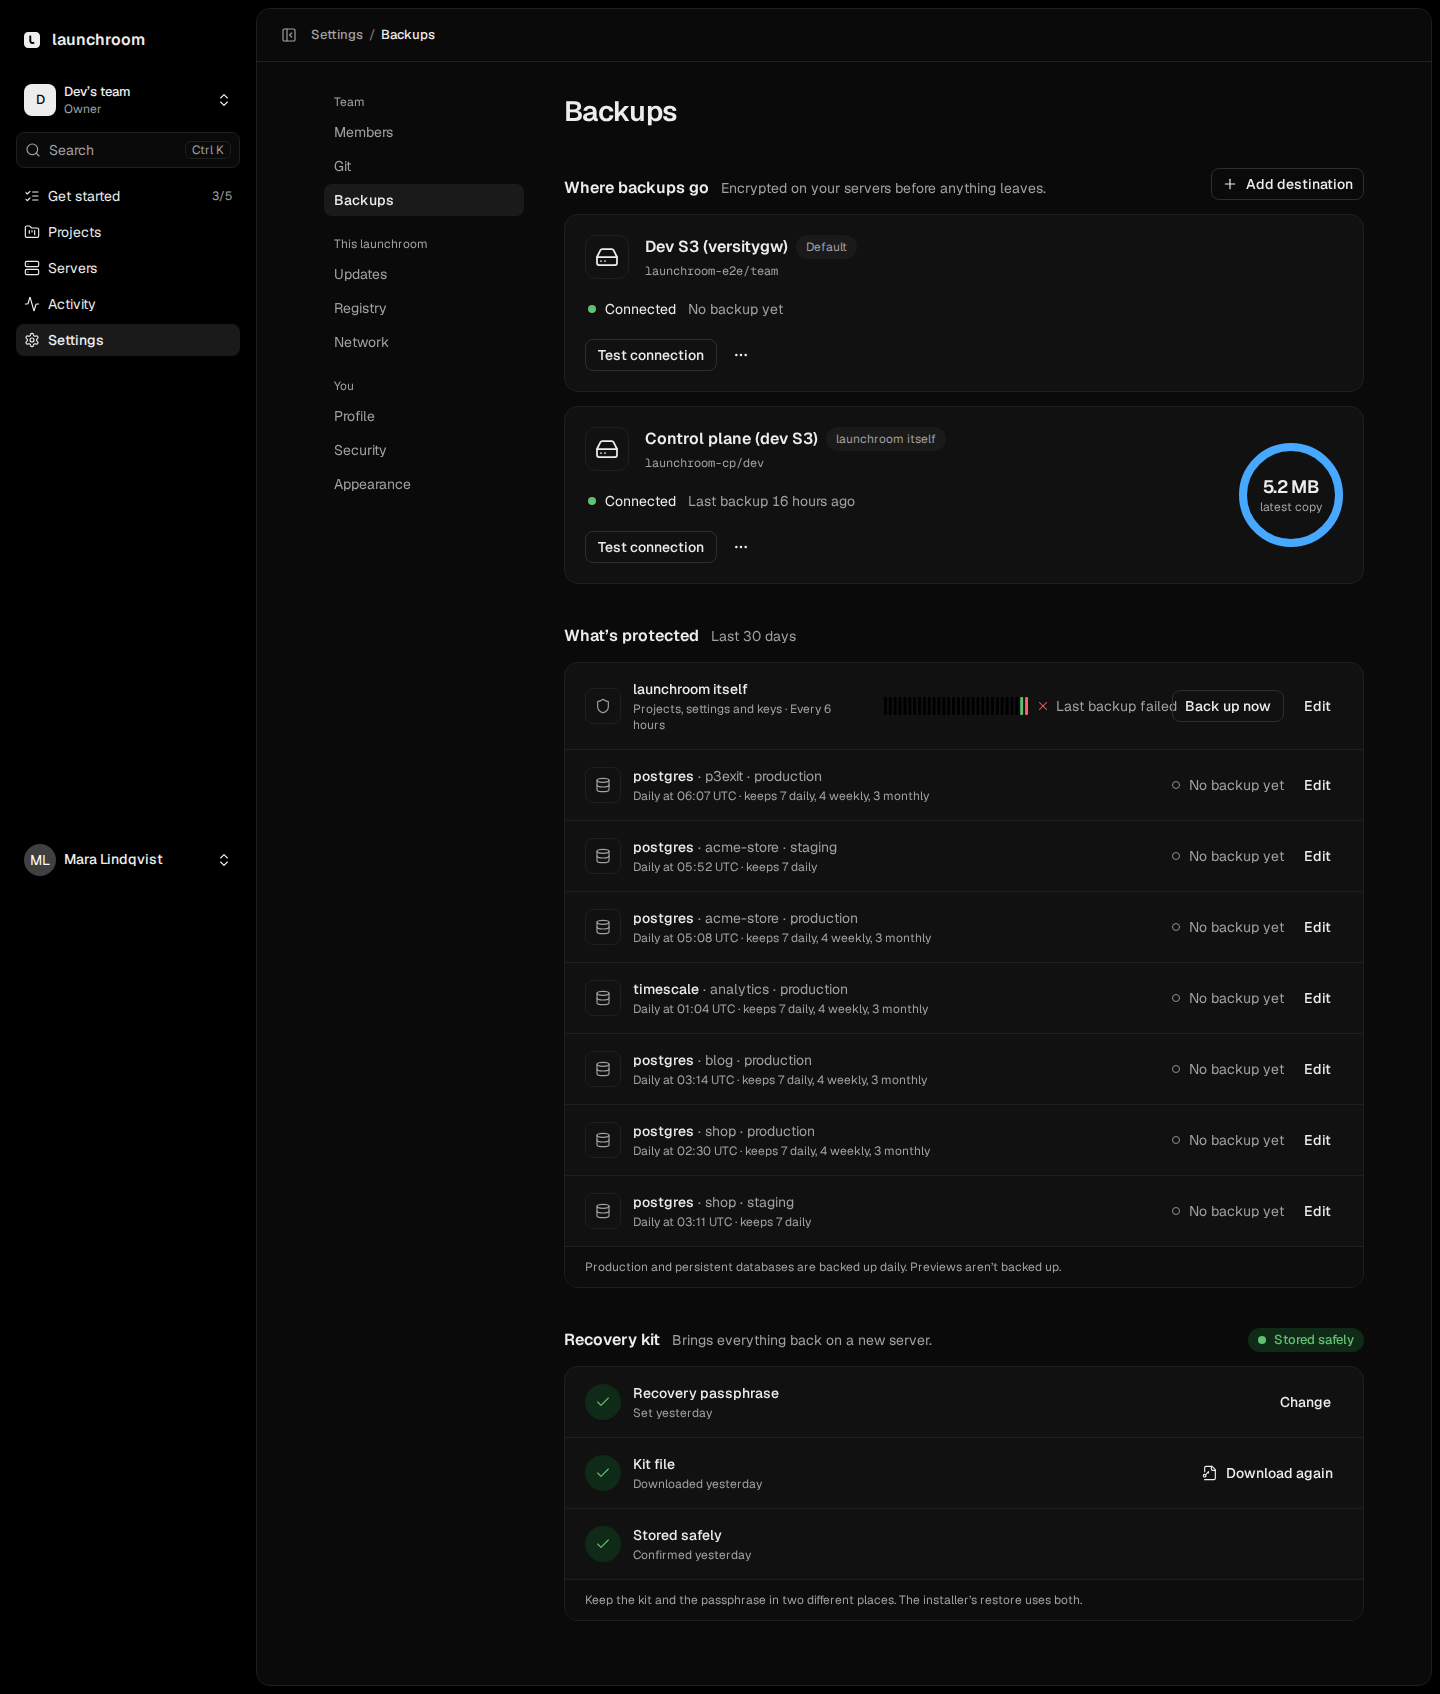1440x1694 pixels.
Task: Click the Settings gear icon
Action: 32,340
